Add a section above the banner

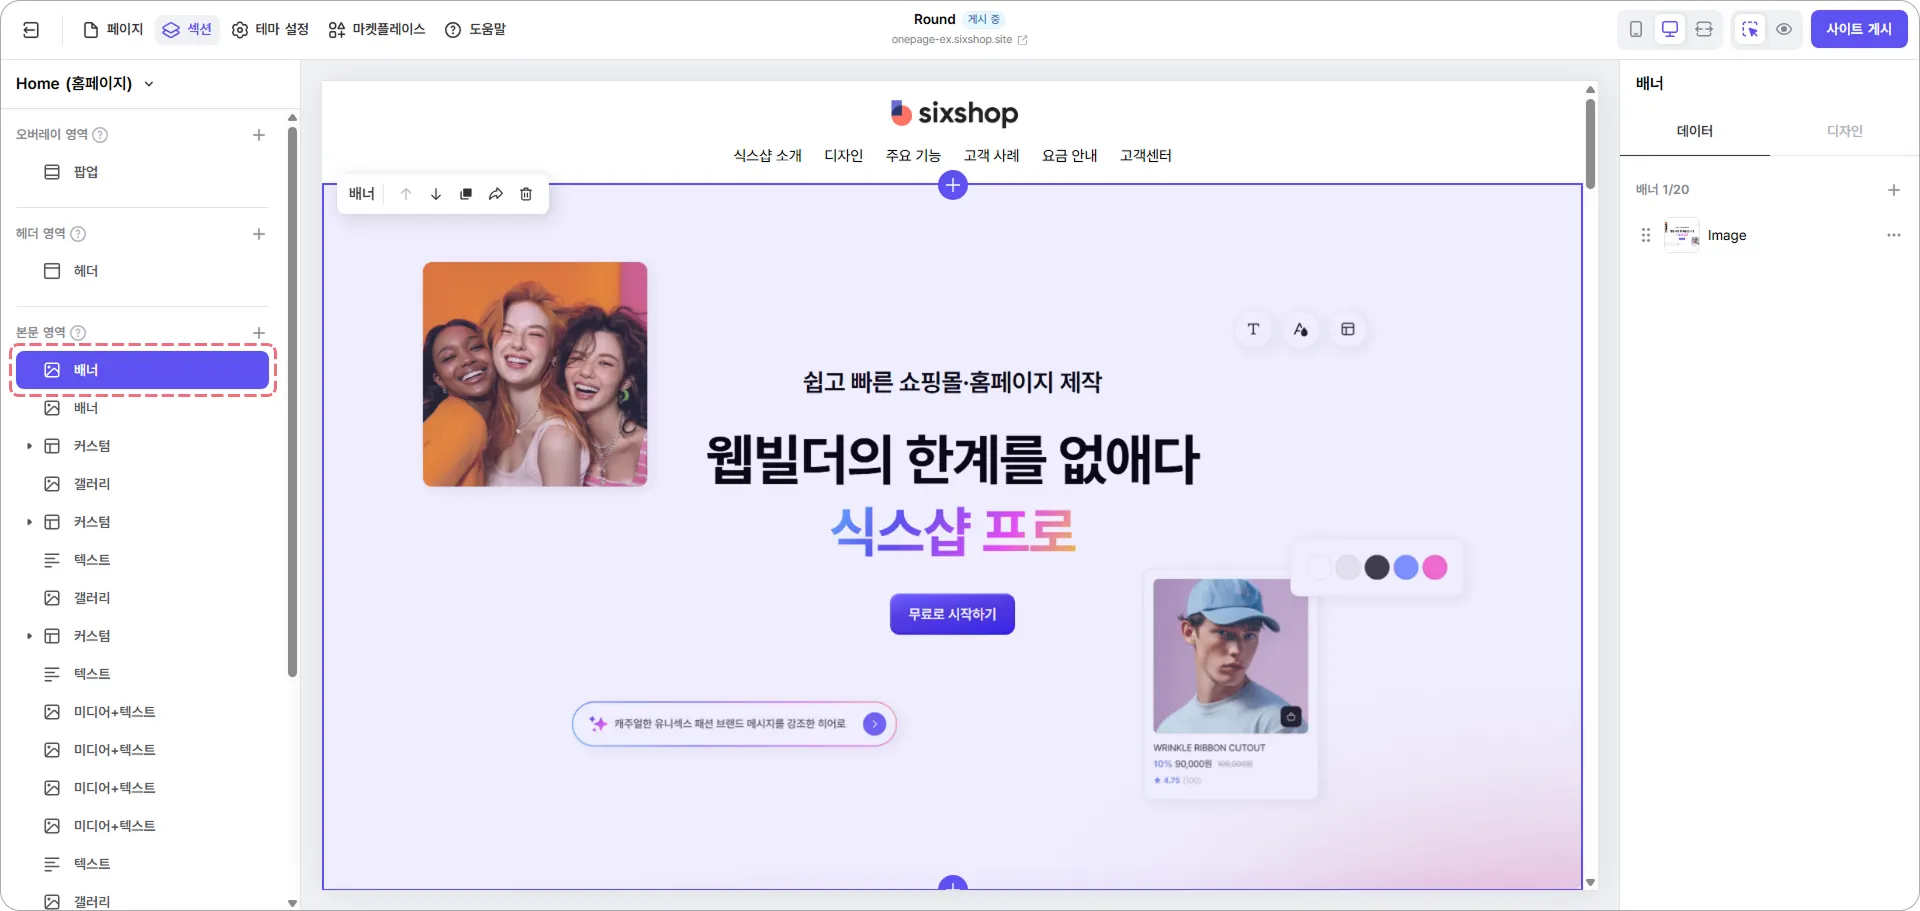[x=953, y=185]
